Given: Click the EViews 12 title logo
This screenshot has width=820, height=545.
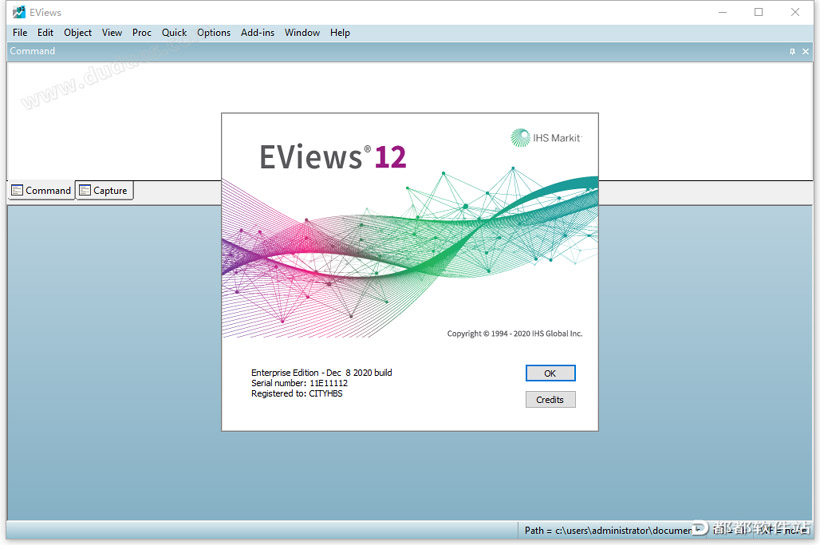Looking at the screenshot, I should pos(333,157).
